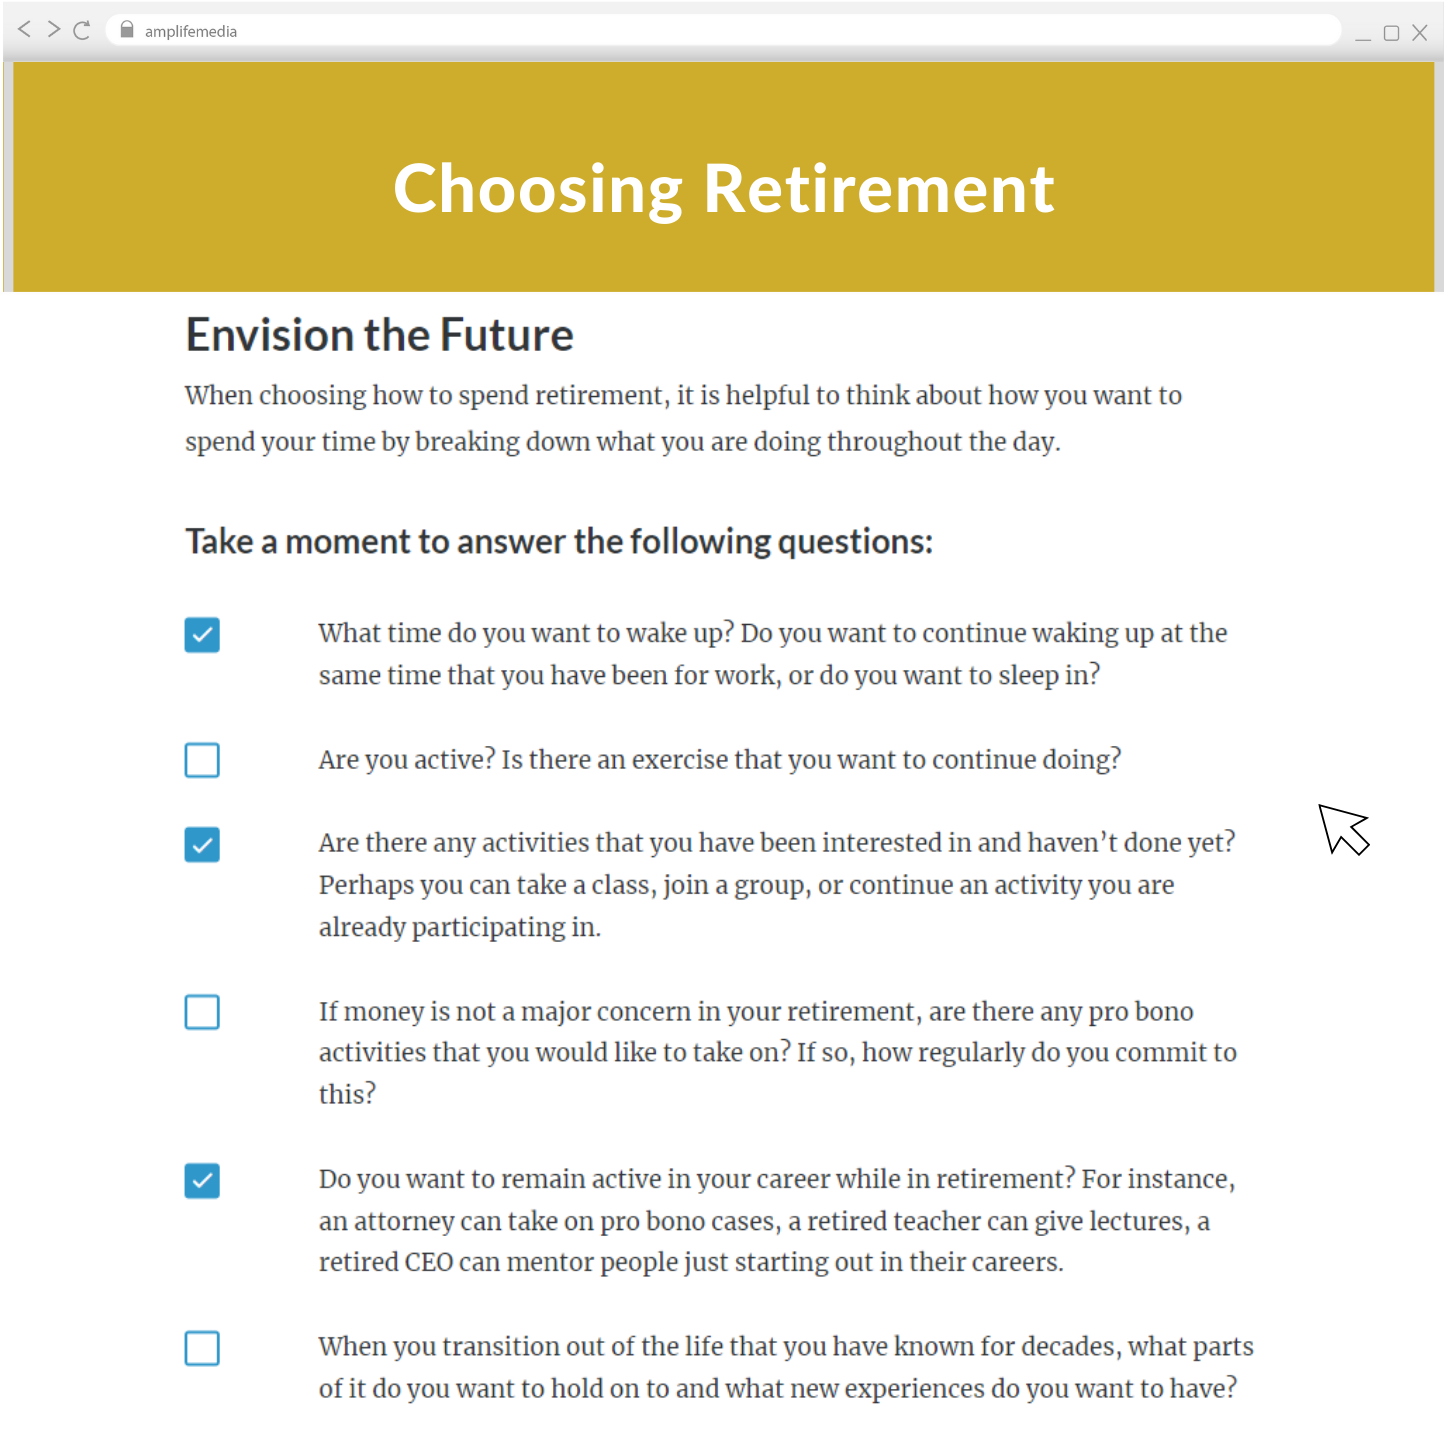Check the life transition question
Image resolution: width=1444 pixels, height=1444 pixels.
[x=201, y=1349]
